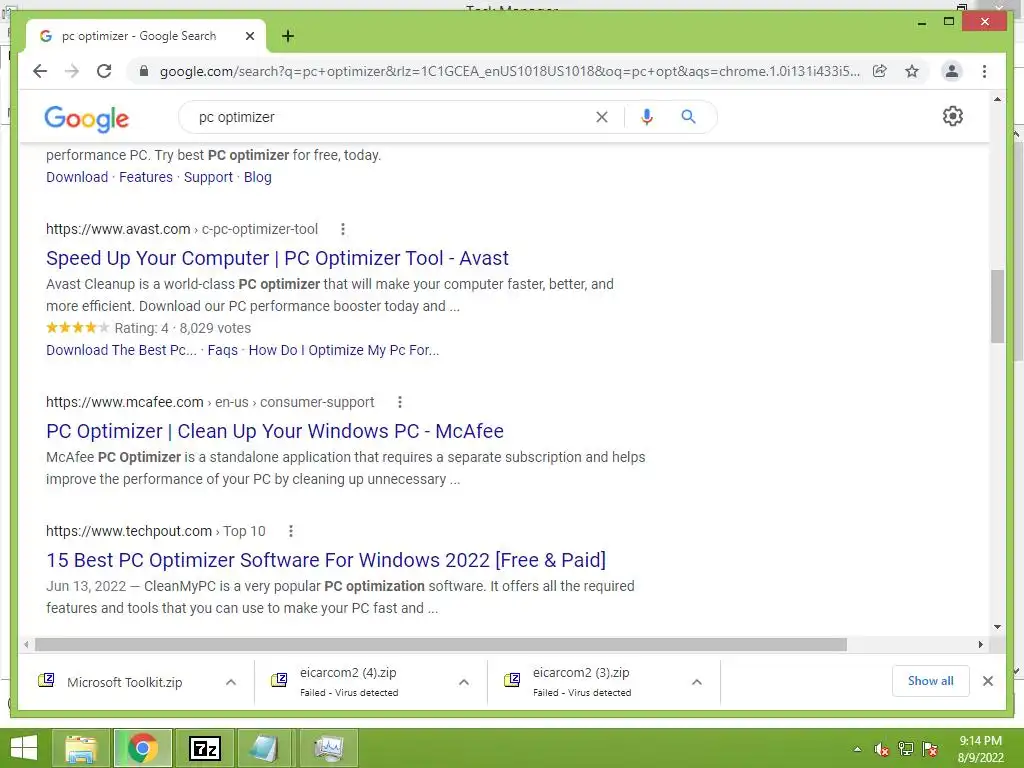This screenshot has width=1024, height=768.
Task: Focus the pc optimizer search field
Action: [x=392, y=117]
